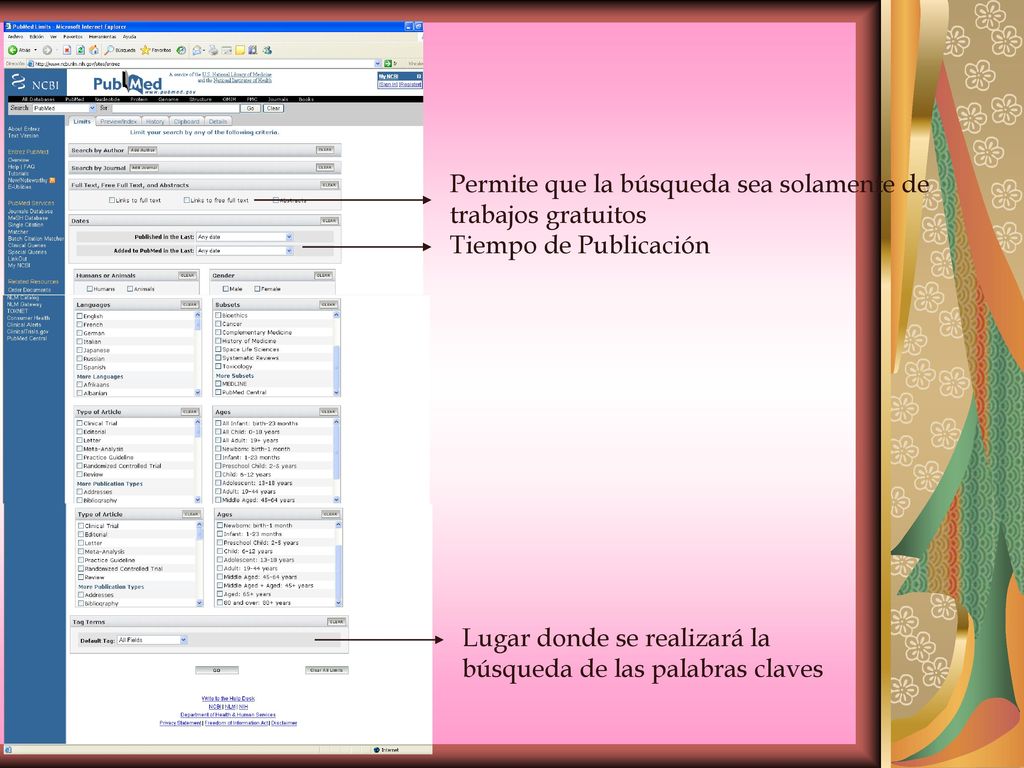Click the Refresh page icon
The height and width of the screenshot is (768, 1024).
click(80, 50)
